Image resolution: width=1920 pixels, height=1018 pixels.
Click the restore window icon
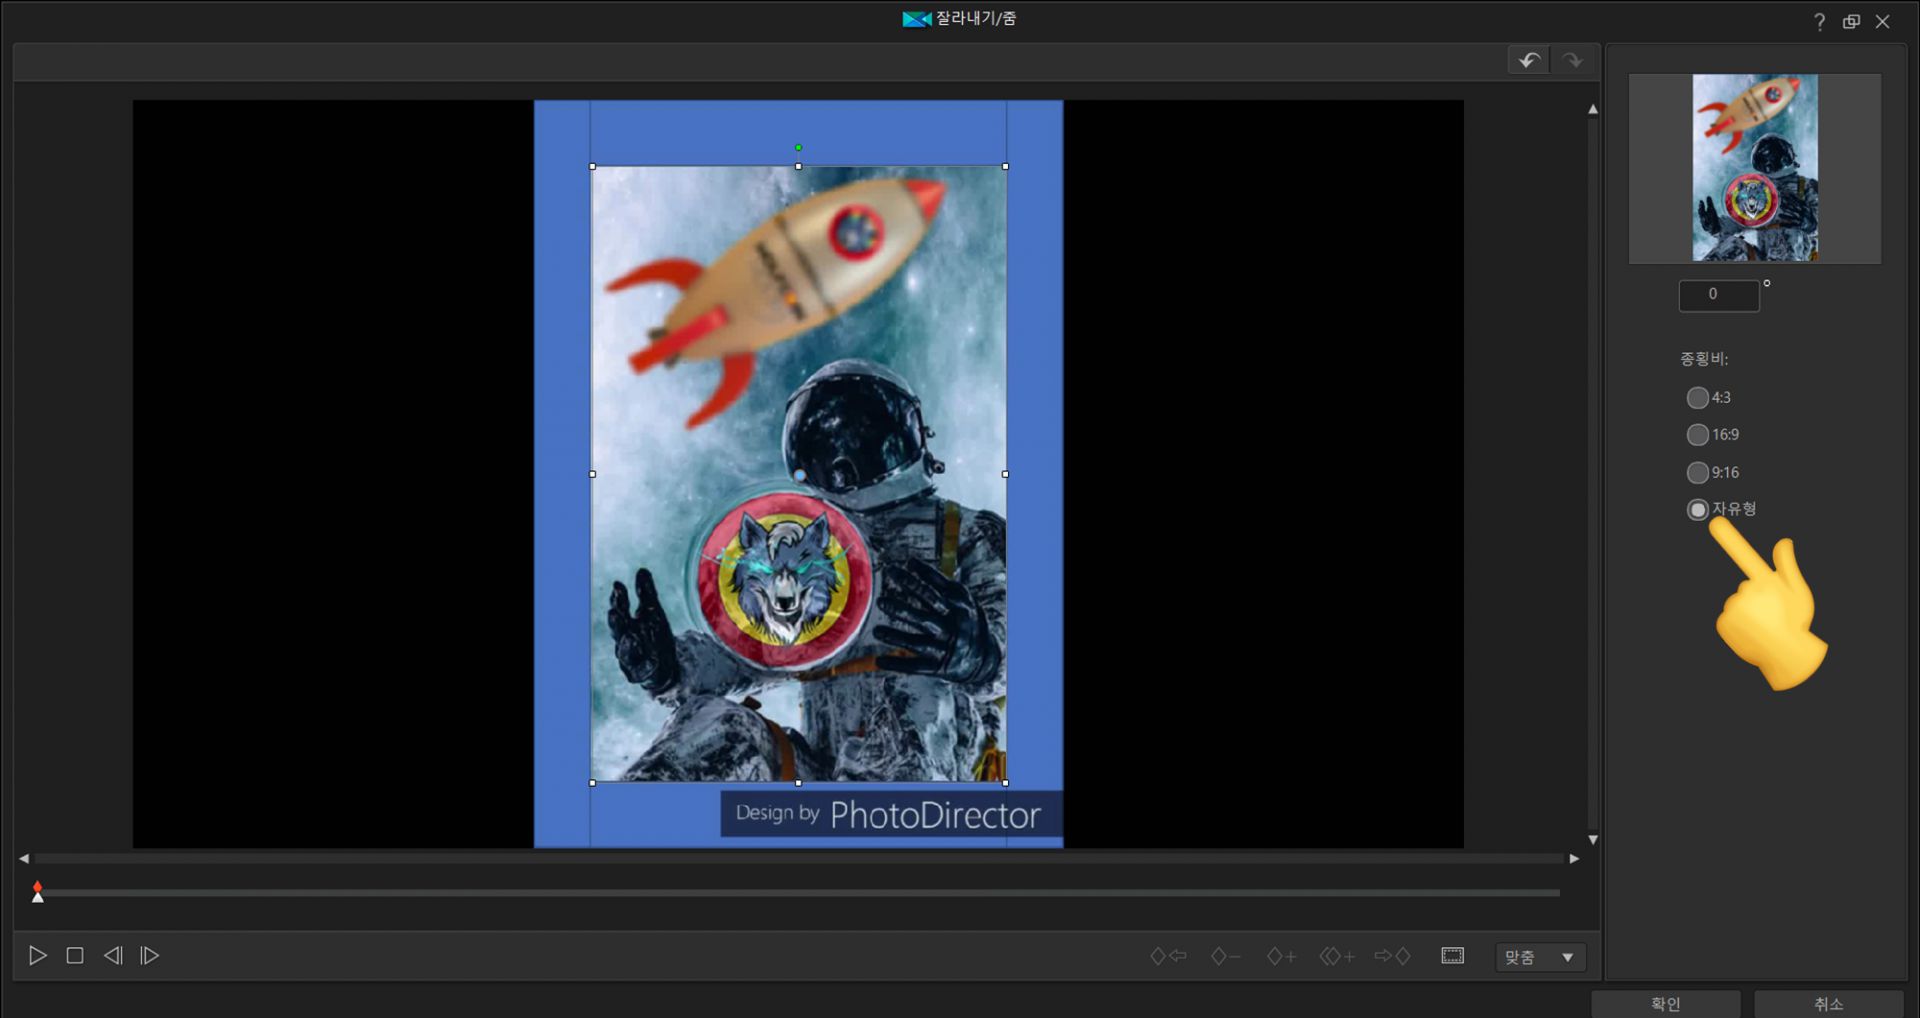(x=1852, y=22)
